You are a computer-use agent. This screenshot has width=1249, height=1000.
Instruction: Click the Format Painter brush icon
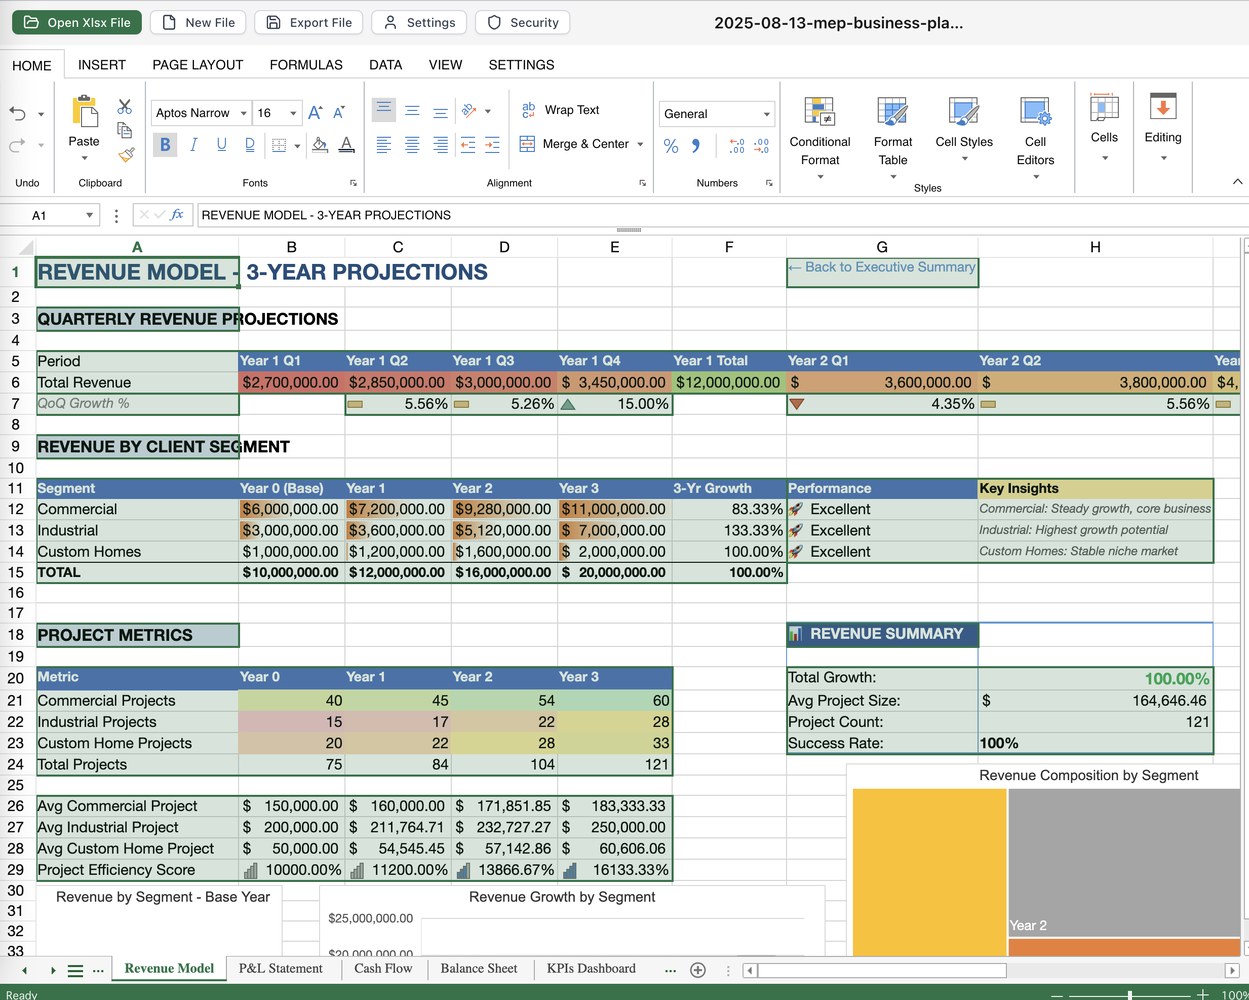(x=126, y=154)
